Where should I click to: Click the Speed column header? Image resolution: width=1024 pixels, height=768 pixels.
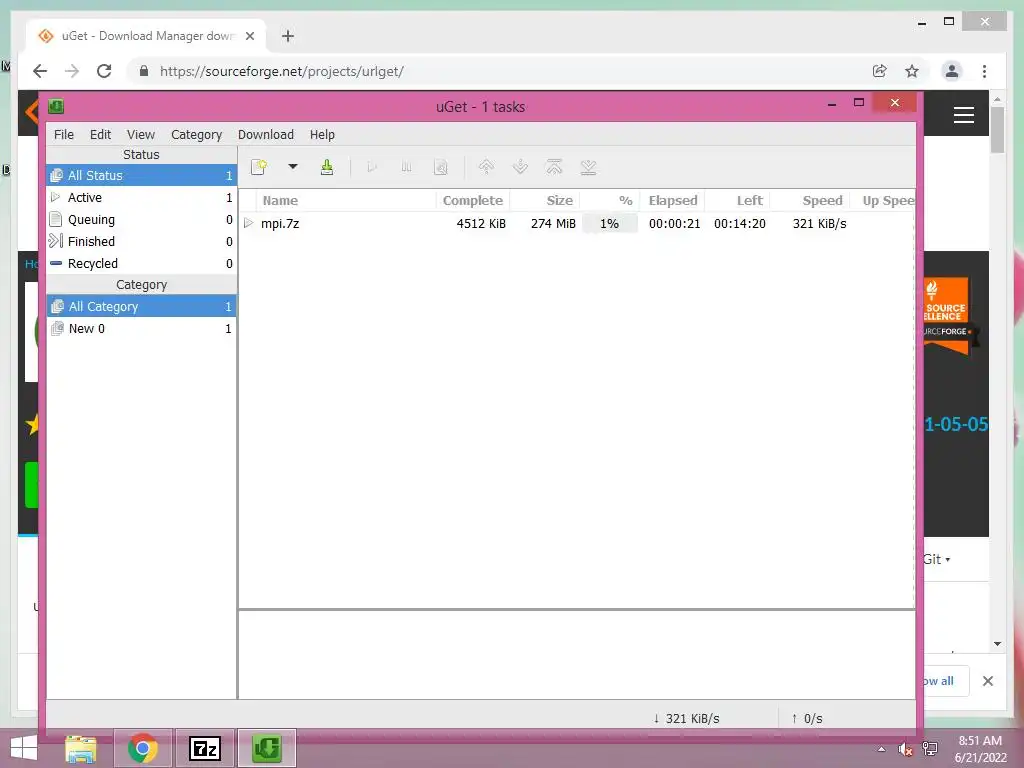[x=810, y=200]
